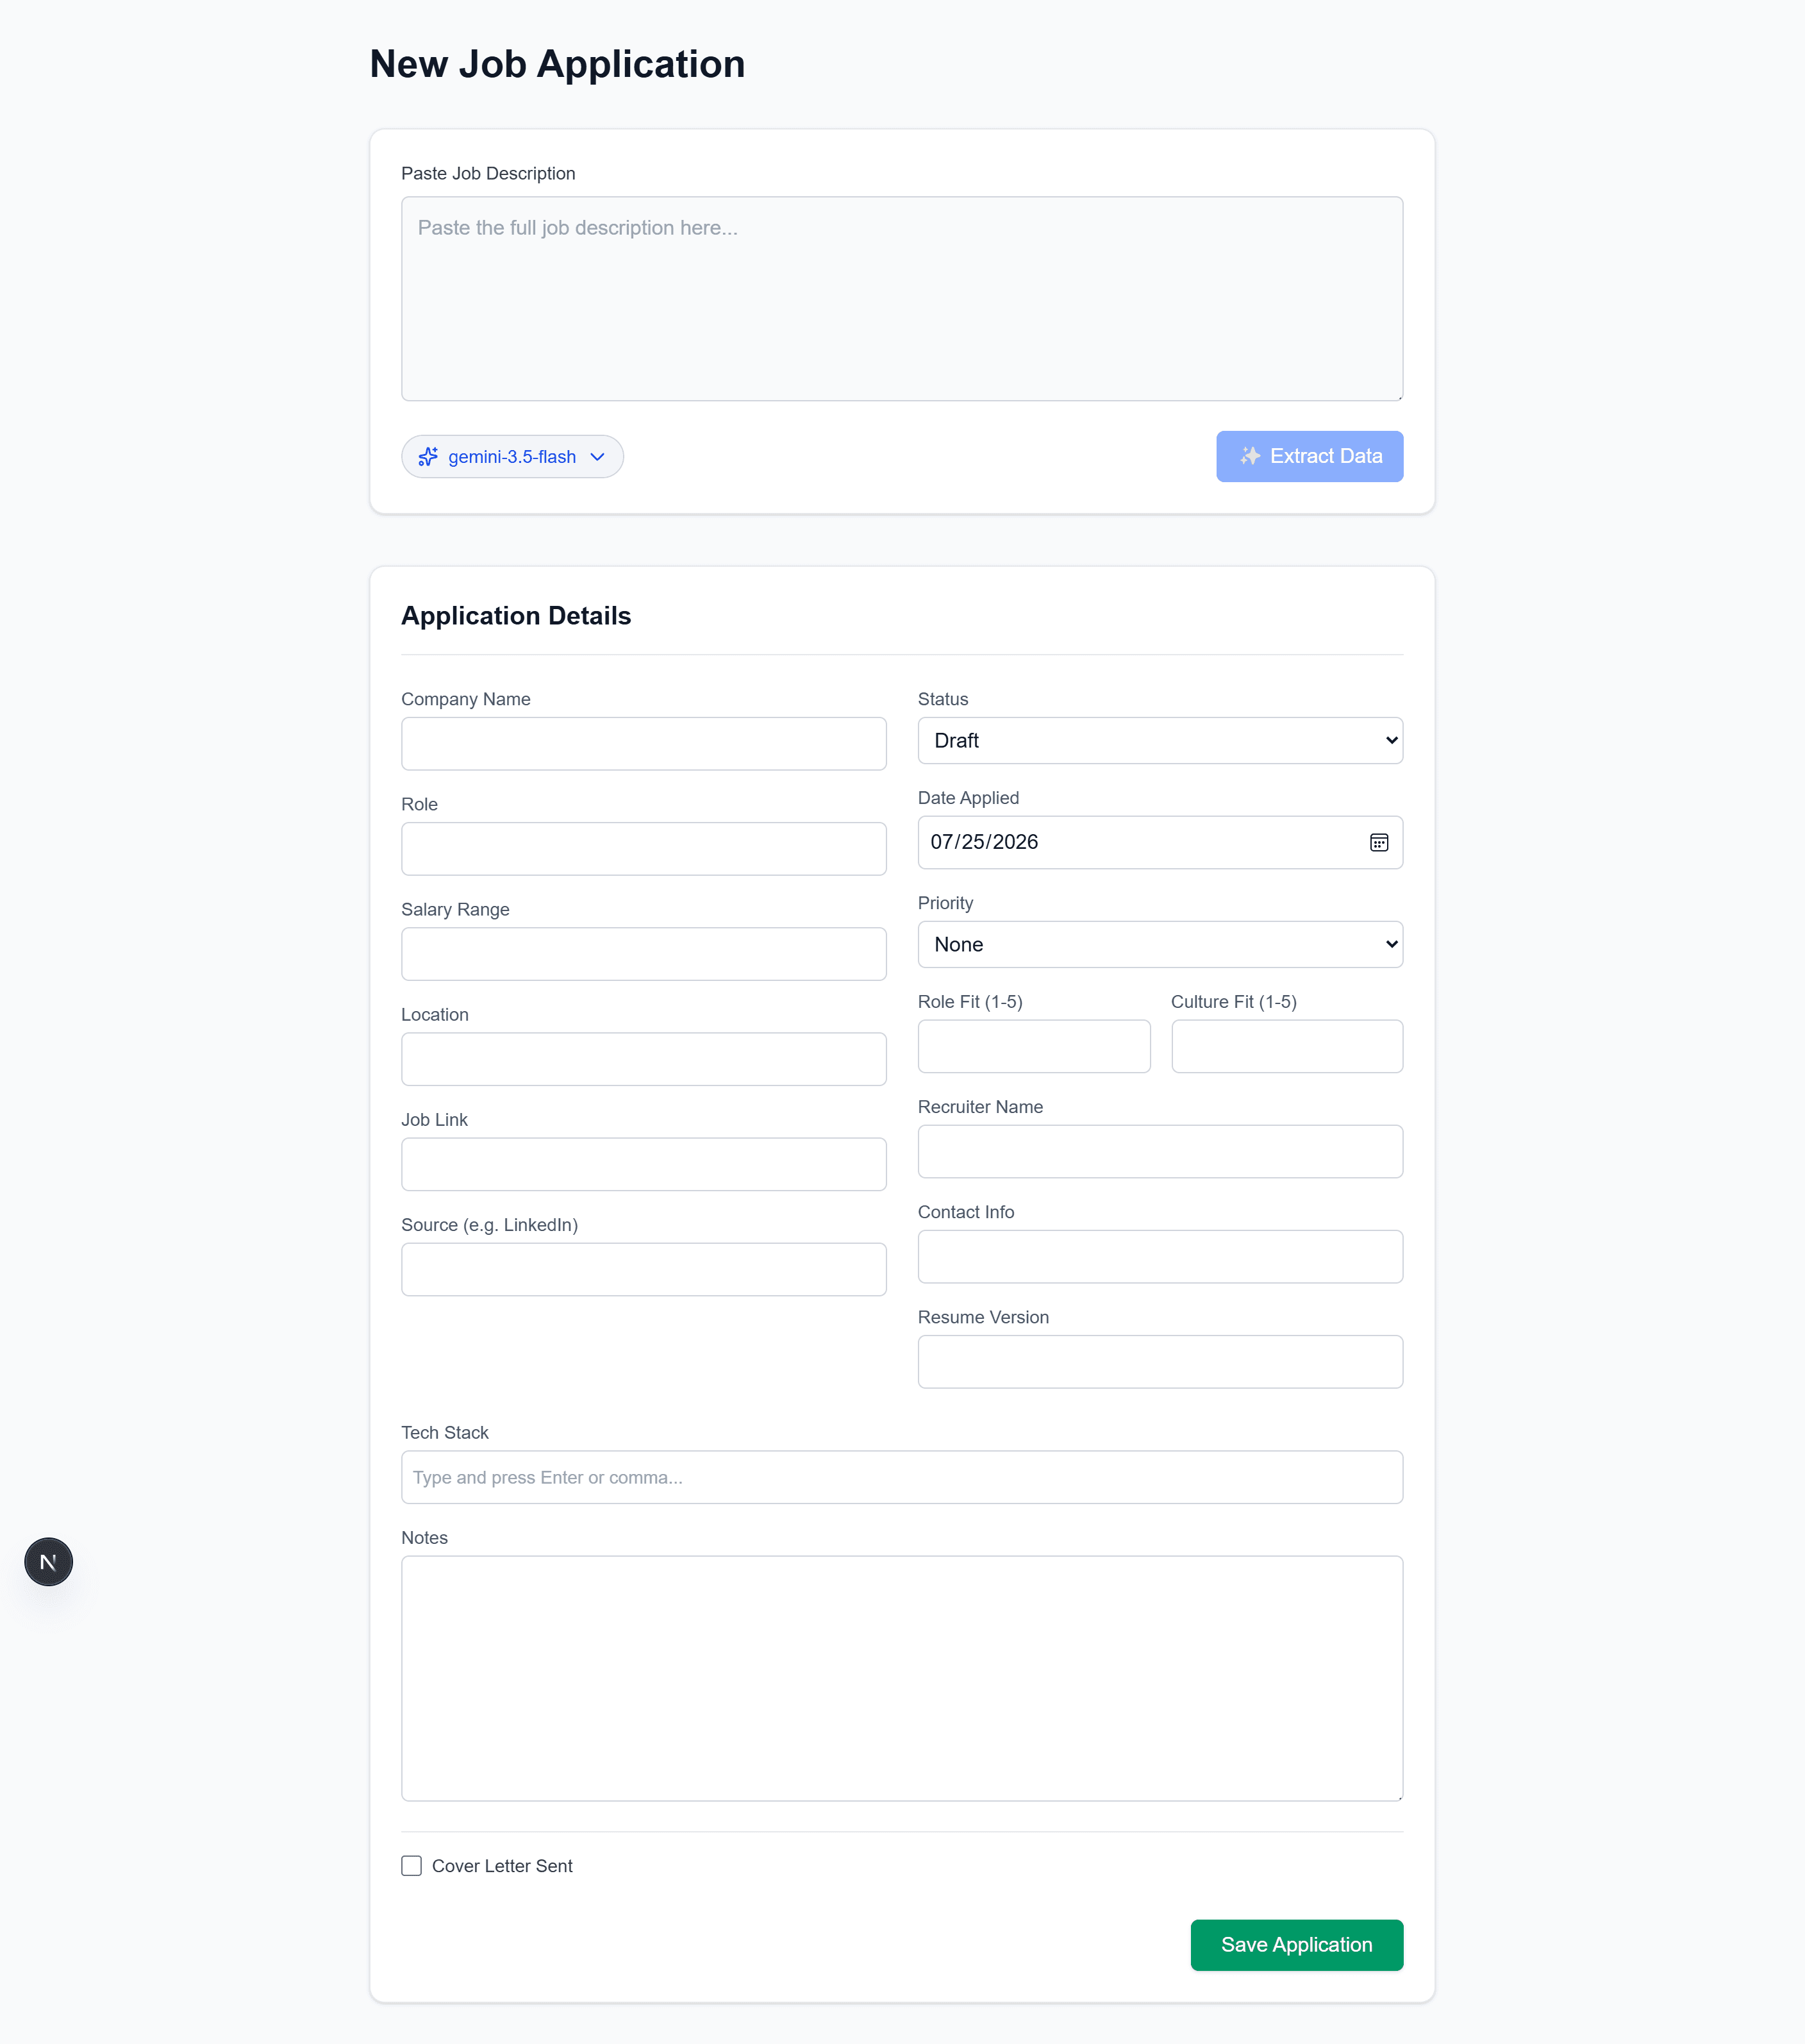
Task: Click into the Tech Stack tag input
Action: pyautogui.click(x=902, y=1477)
